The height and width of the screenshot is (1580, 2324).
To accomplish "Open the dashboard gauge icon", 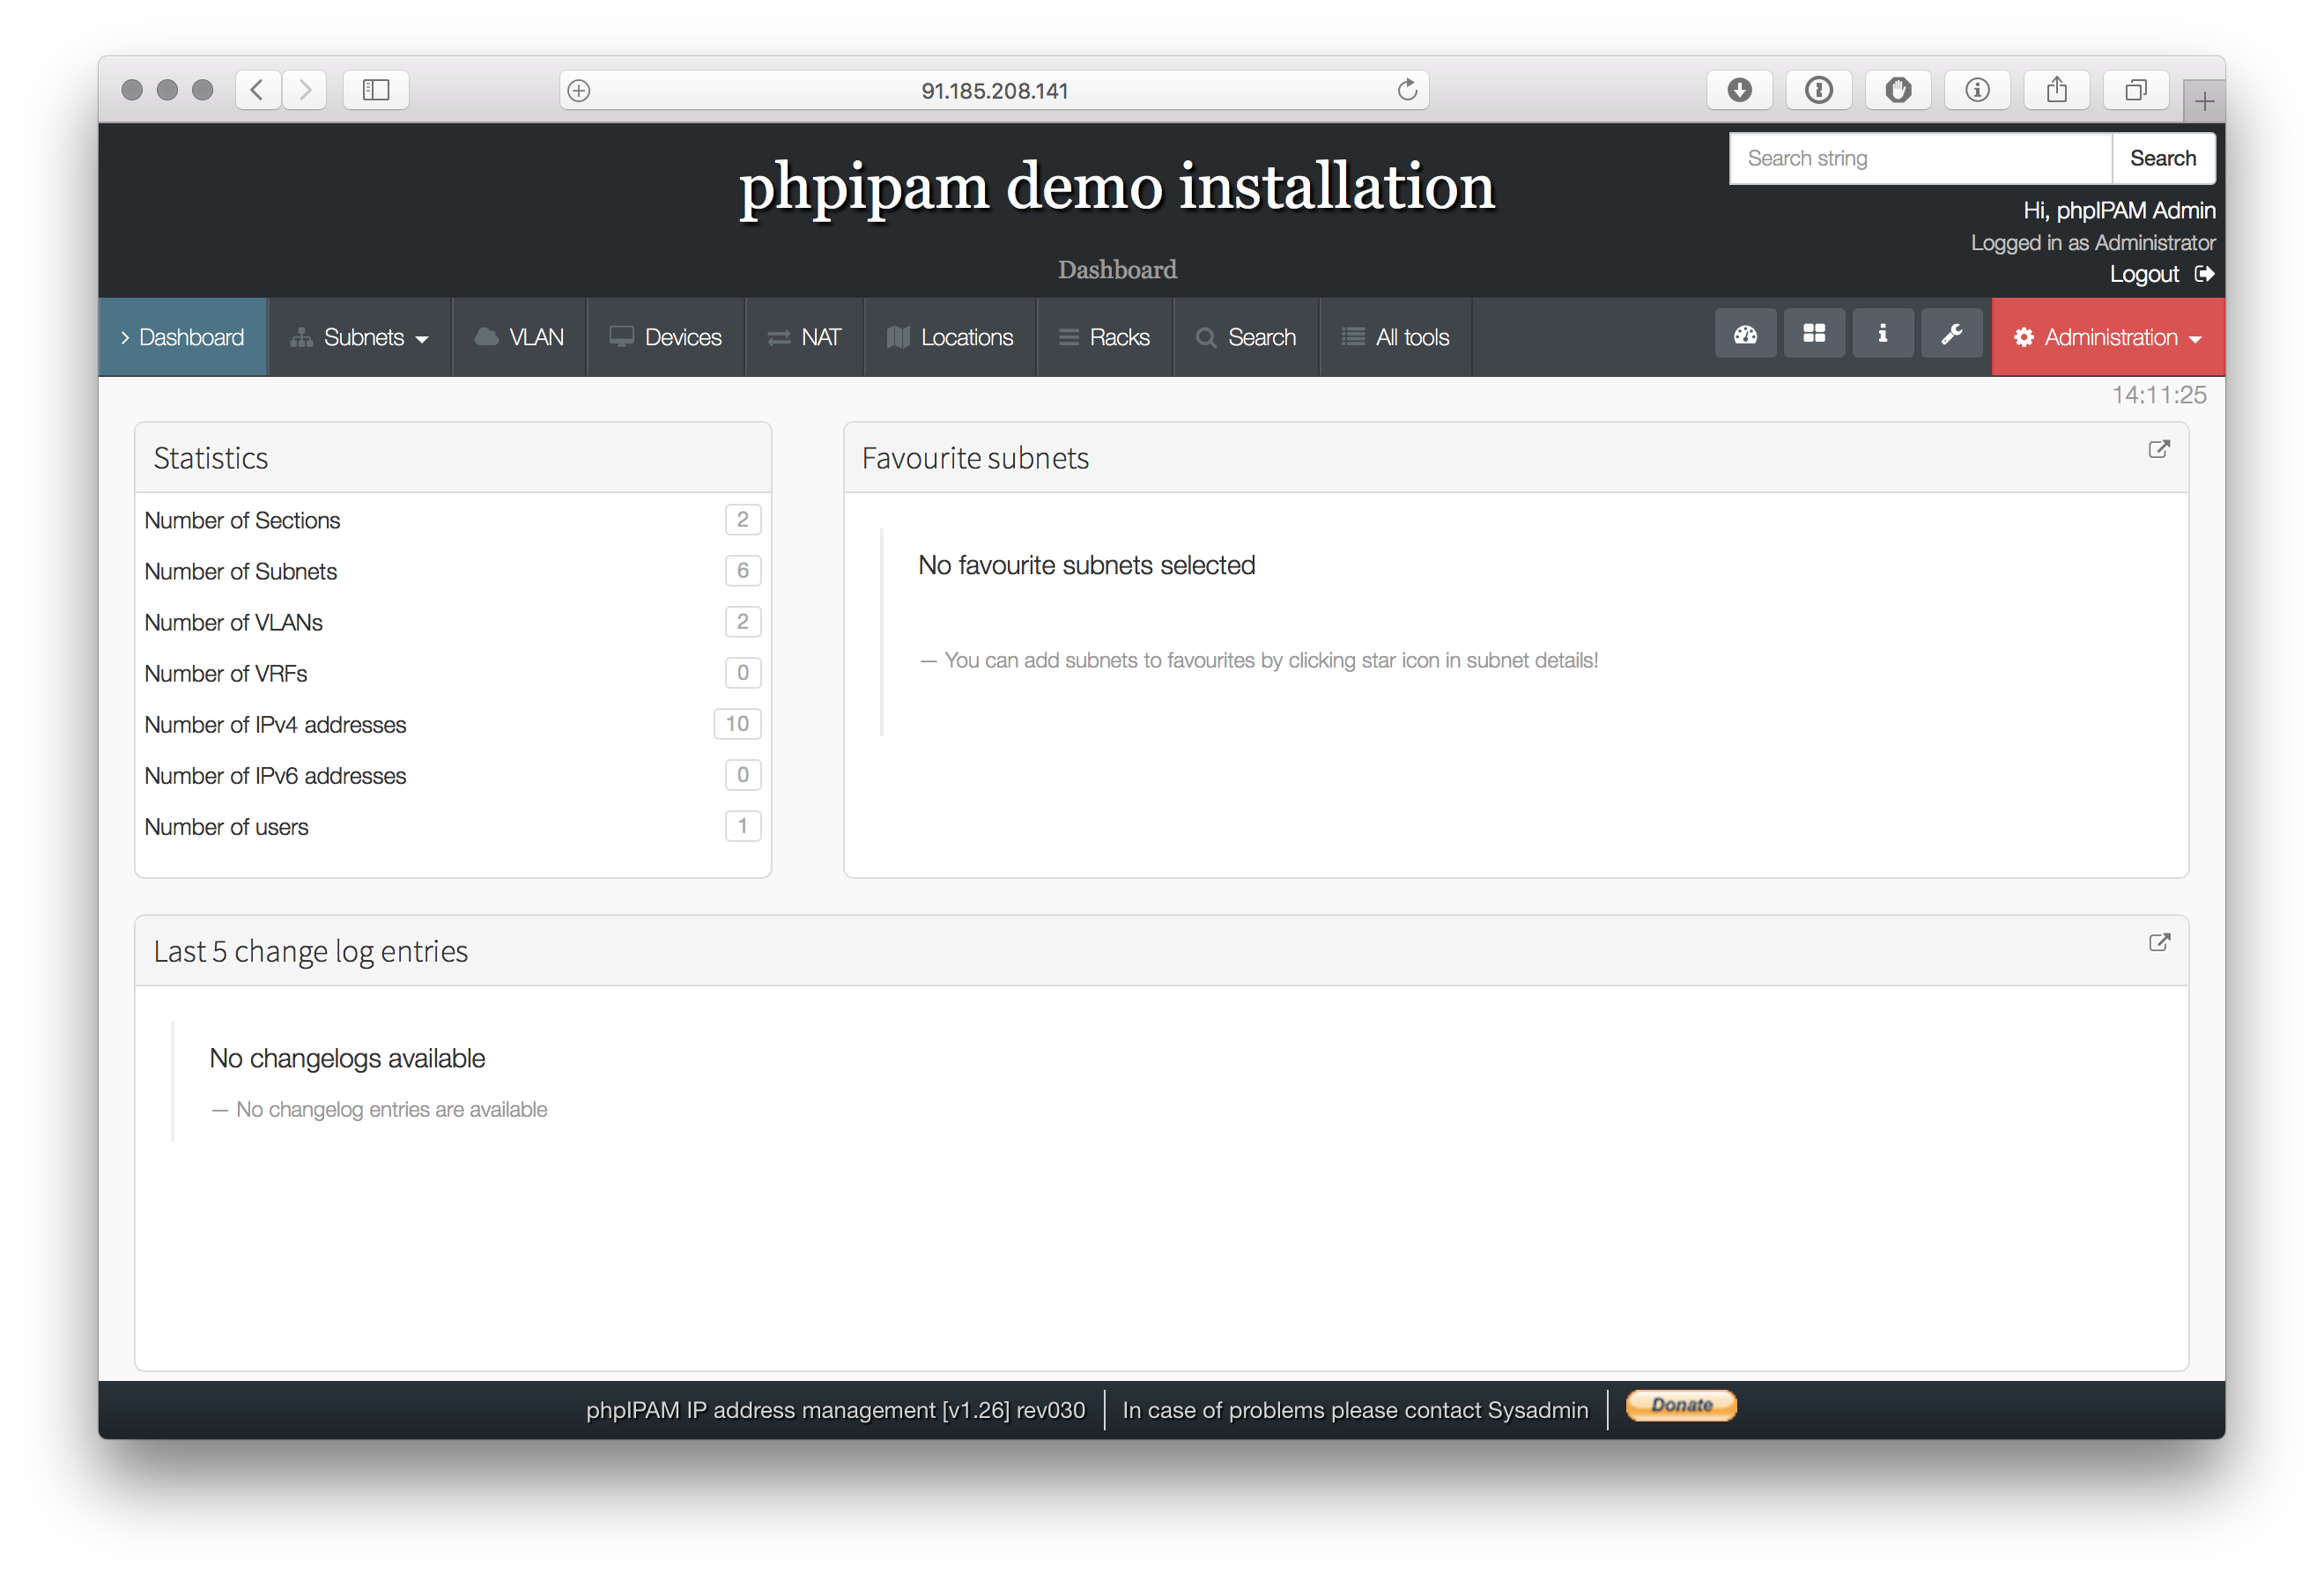I will 1745,333.
